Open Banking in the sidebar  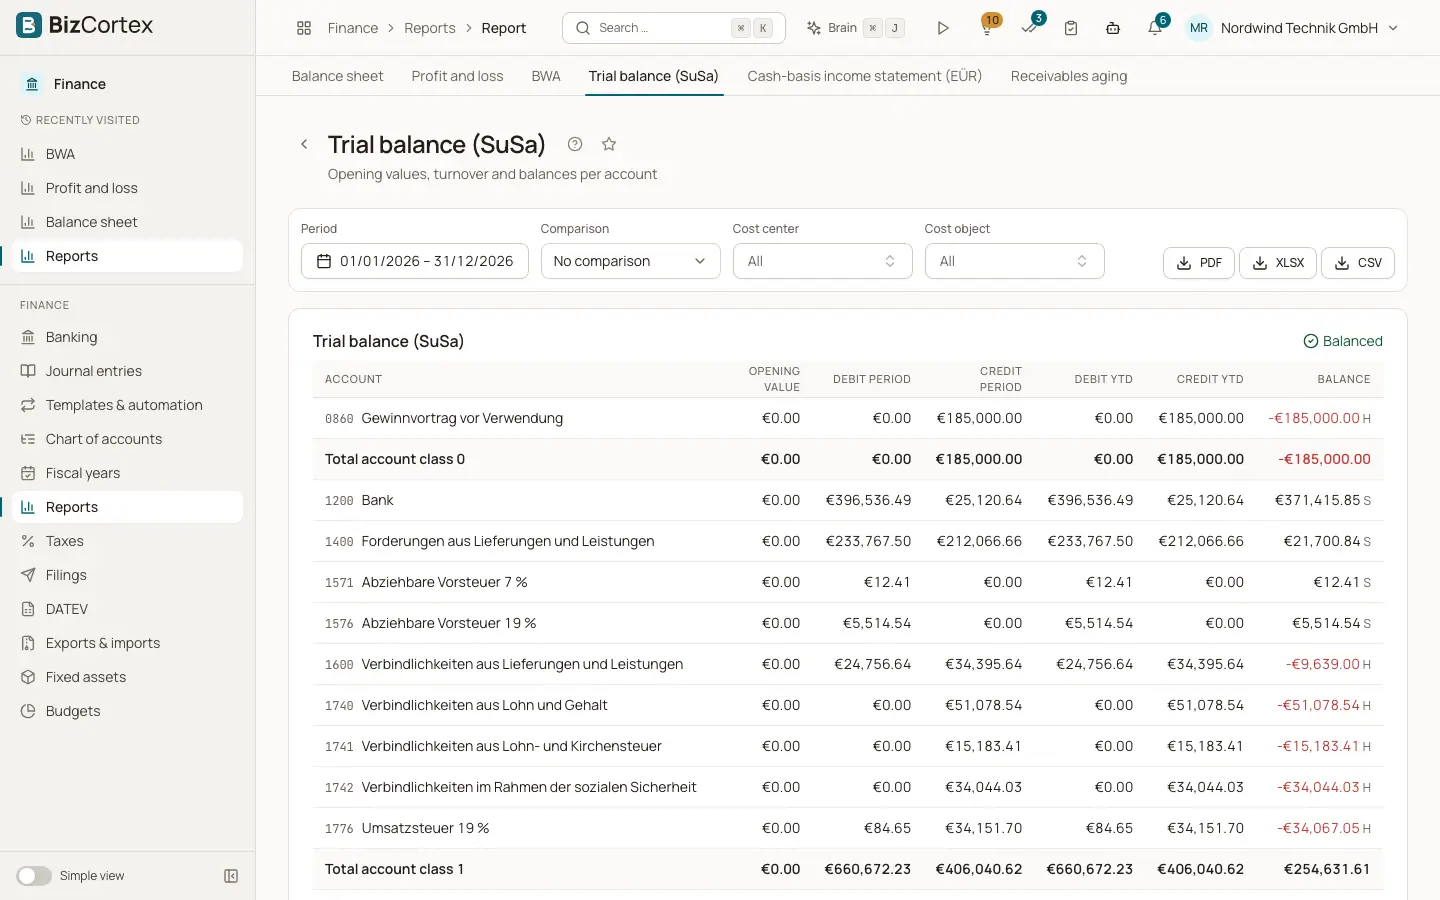coord(128,337)
